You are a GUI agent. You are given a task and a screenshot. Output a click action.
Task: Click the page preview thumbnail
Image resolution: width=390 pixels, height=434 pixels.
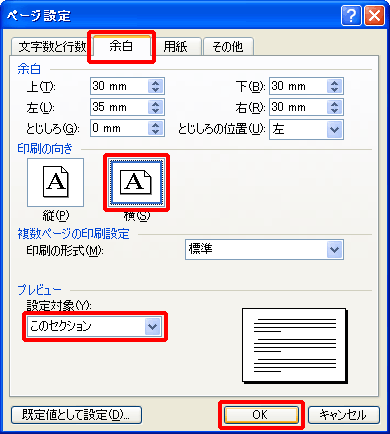tap(295, 345)
